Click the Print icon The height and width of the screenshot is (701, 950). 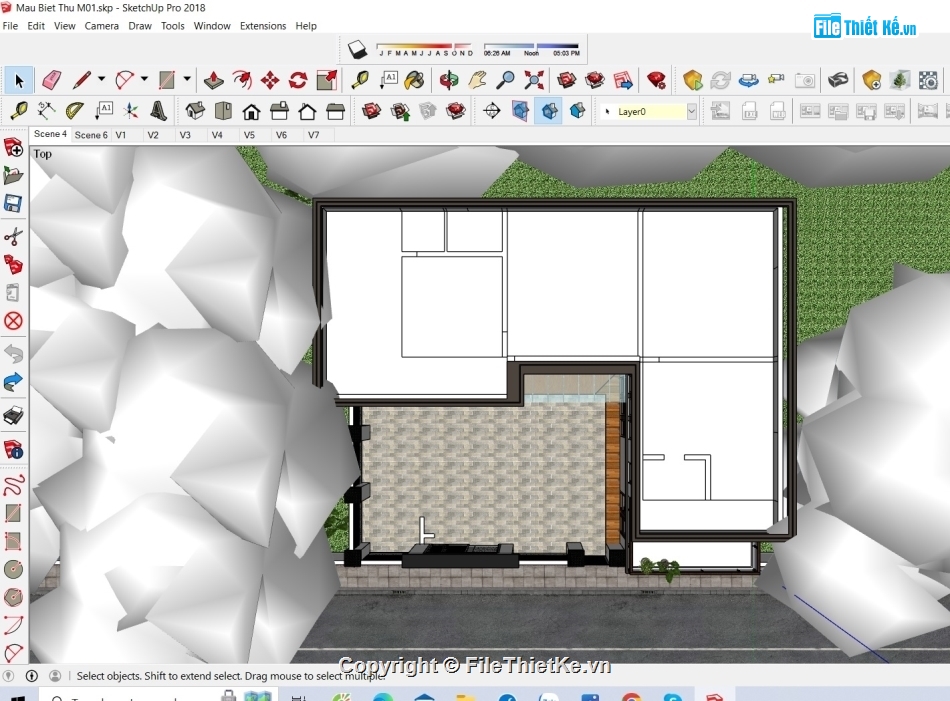click(13, 416)
